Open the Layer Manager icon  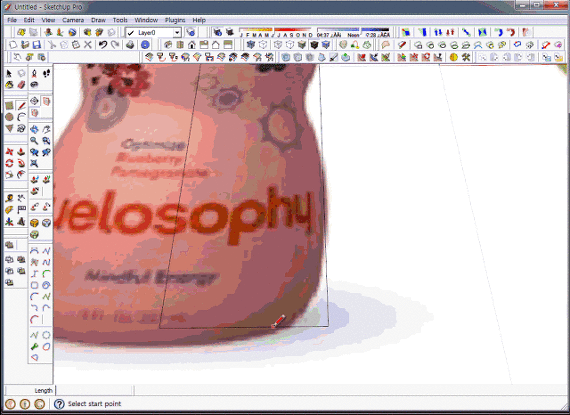pyautogui.click(x=190, y=32)
